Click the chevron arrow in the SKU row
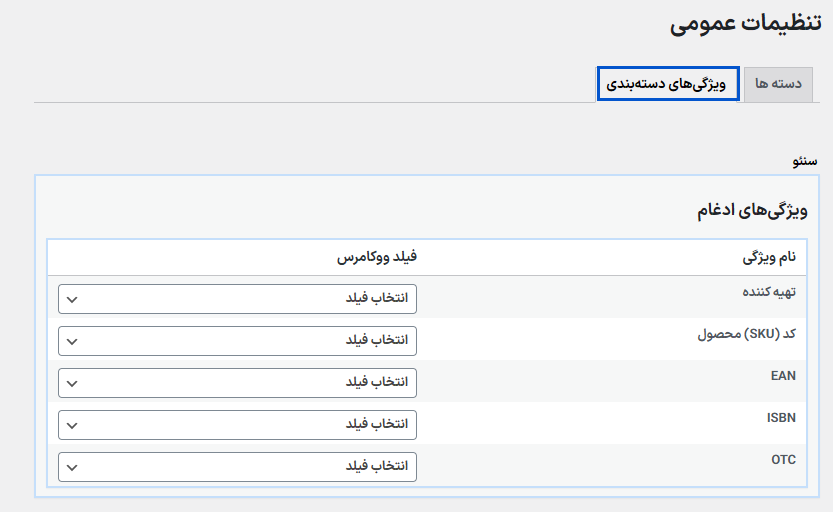The width and height of the screenshot is (833, 512). [72, 340]
